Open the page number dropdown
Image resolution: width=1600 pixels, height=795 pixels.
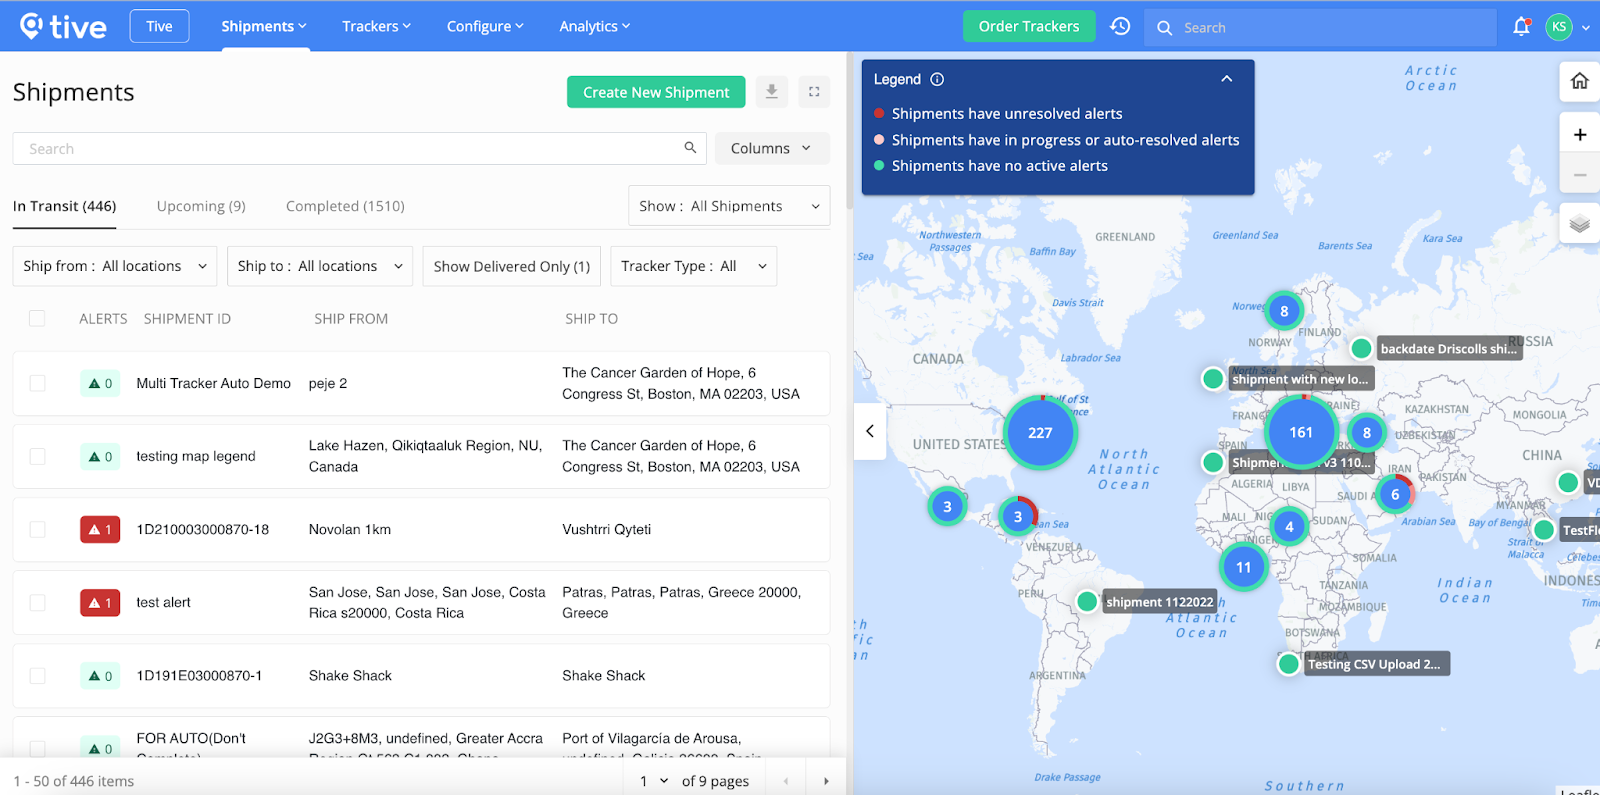pyautogui.click(x=654, y=781)
